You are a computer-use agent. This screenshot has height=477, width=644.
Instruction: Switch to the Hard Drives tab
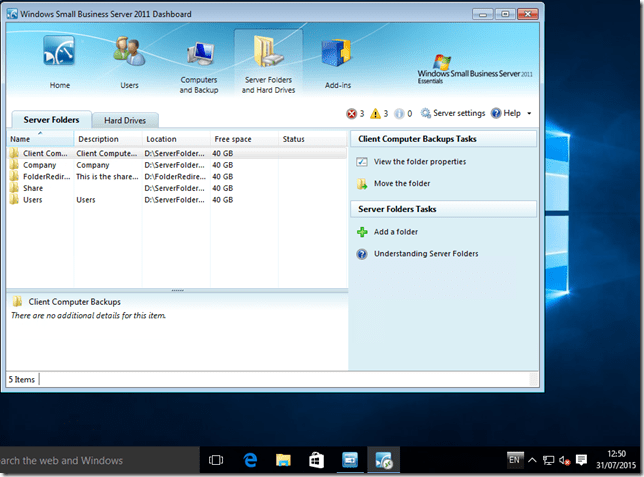tap(126, 121)
